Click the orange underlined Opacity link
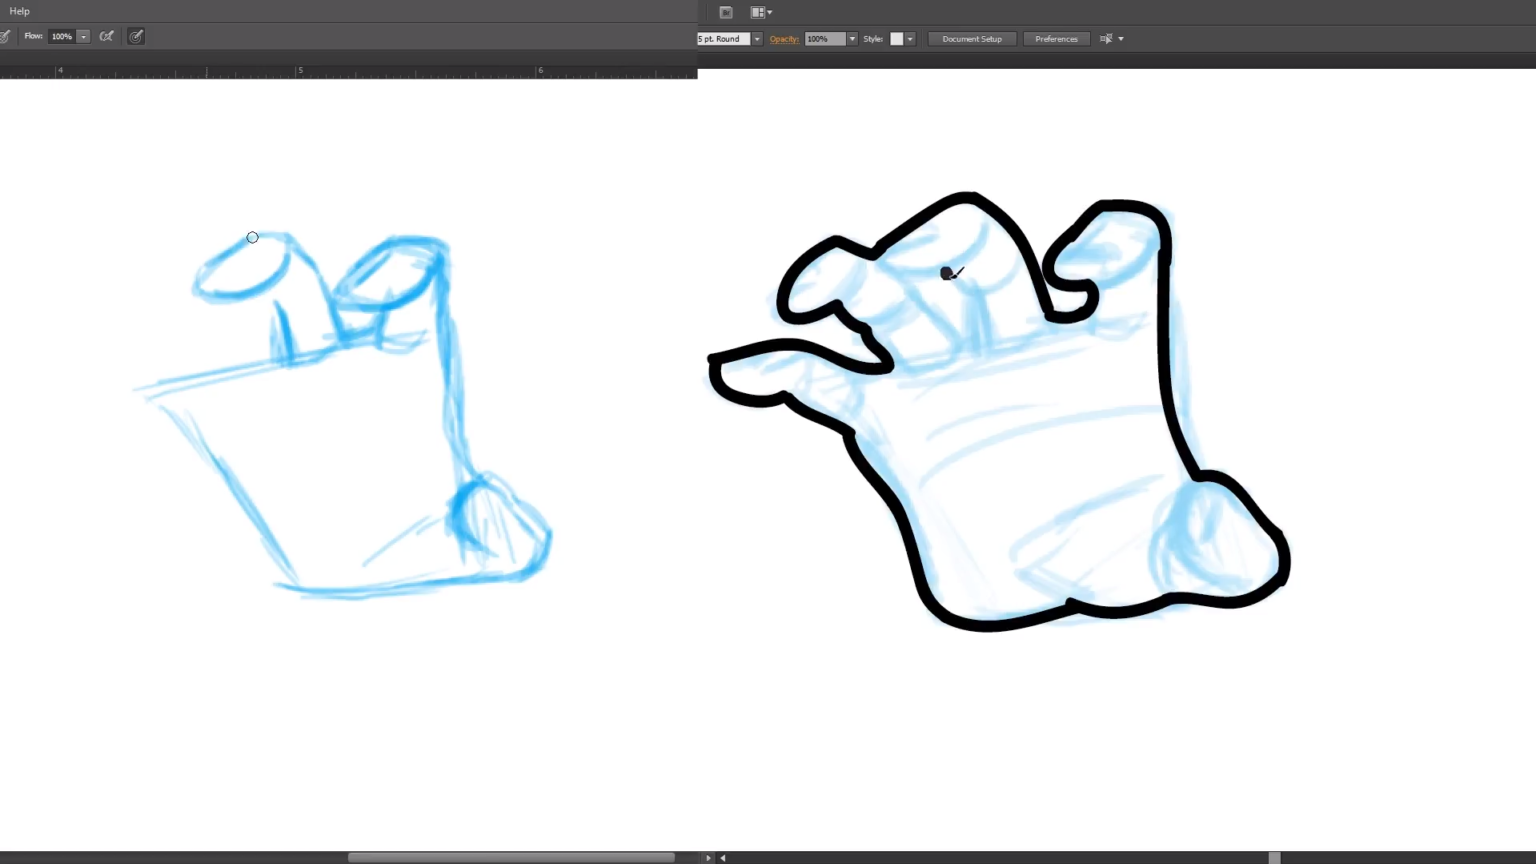 [784, 38]
